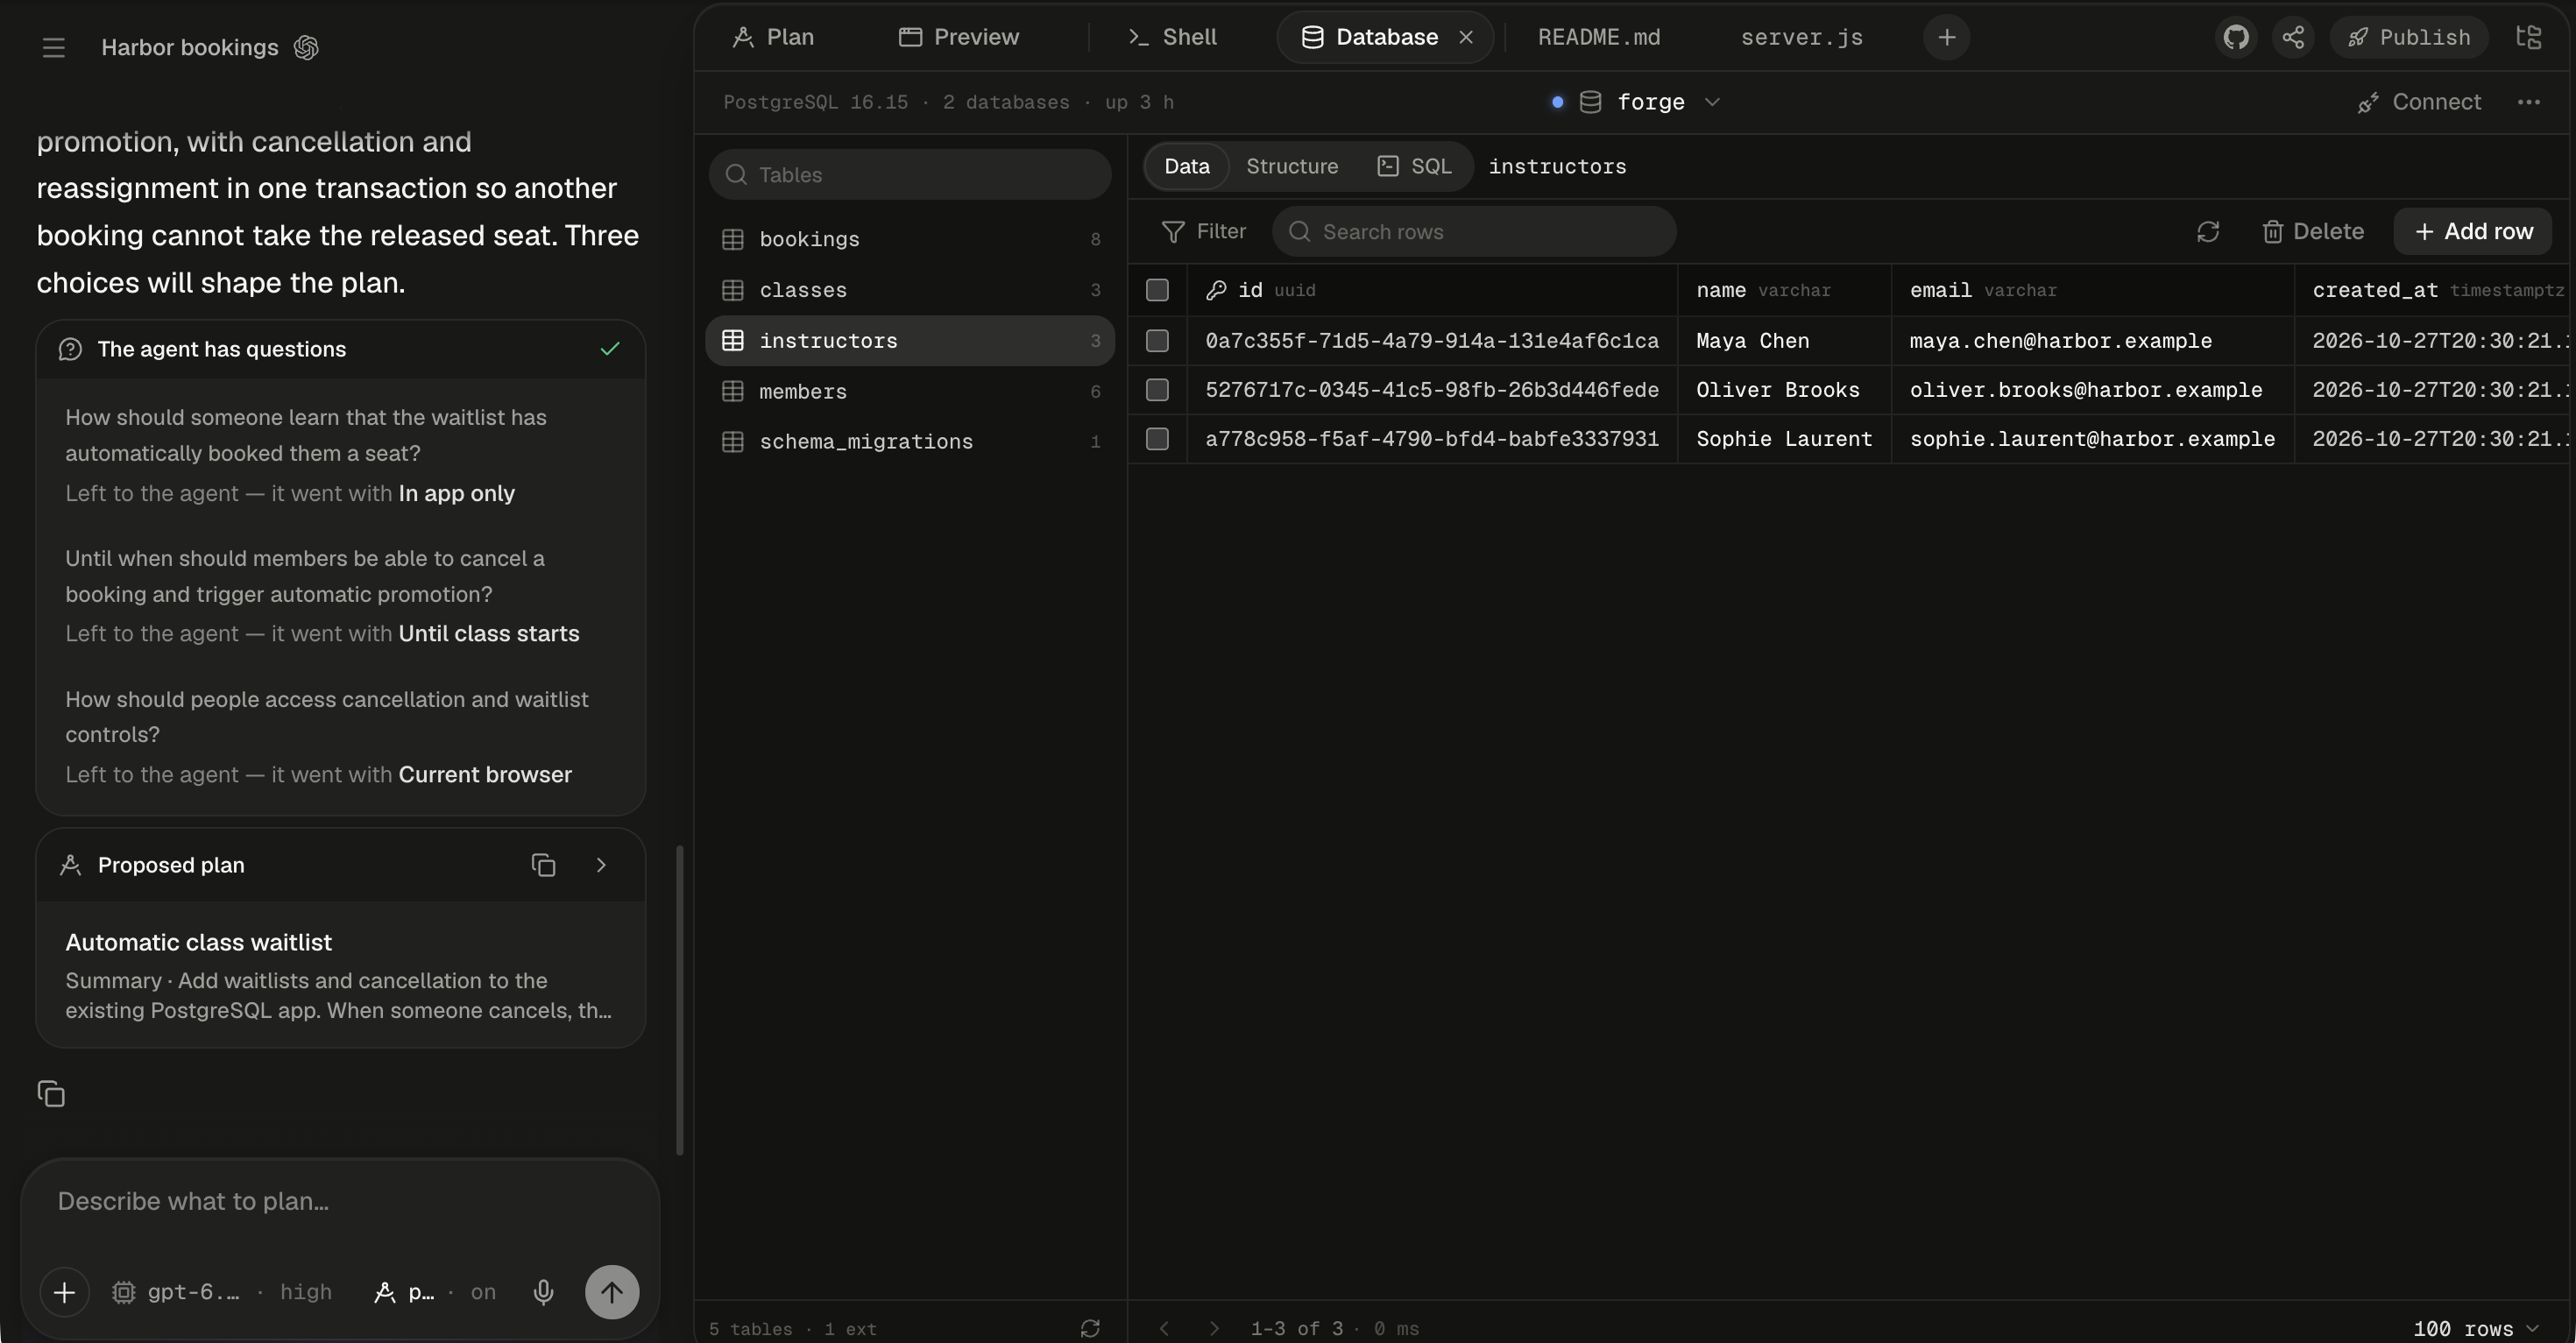Select the Oliver Brooks row checkbox
The height and width of the screenshot is (1343, 2576).
1157,390
